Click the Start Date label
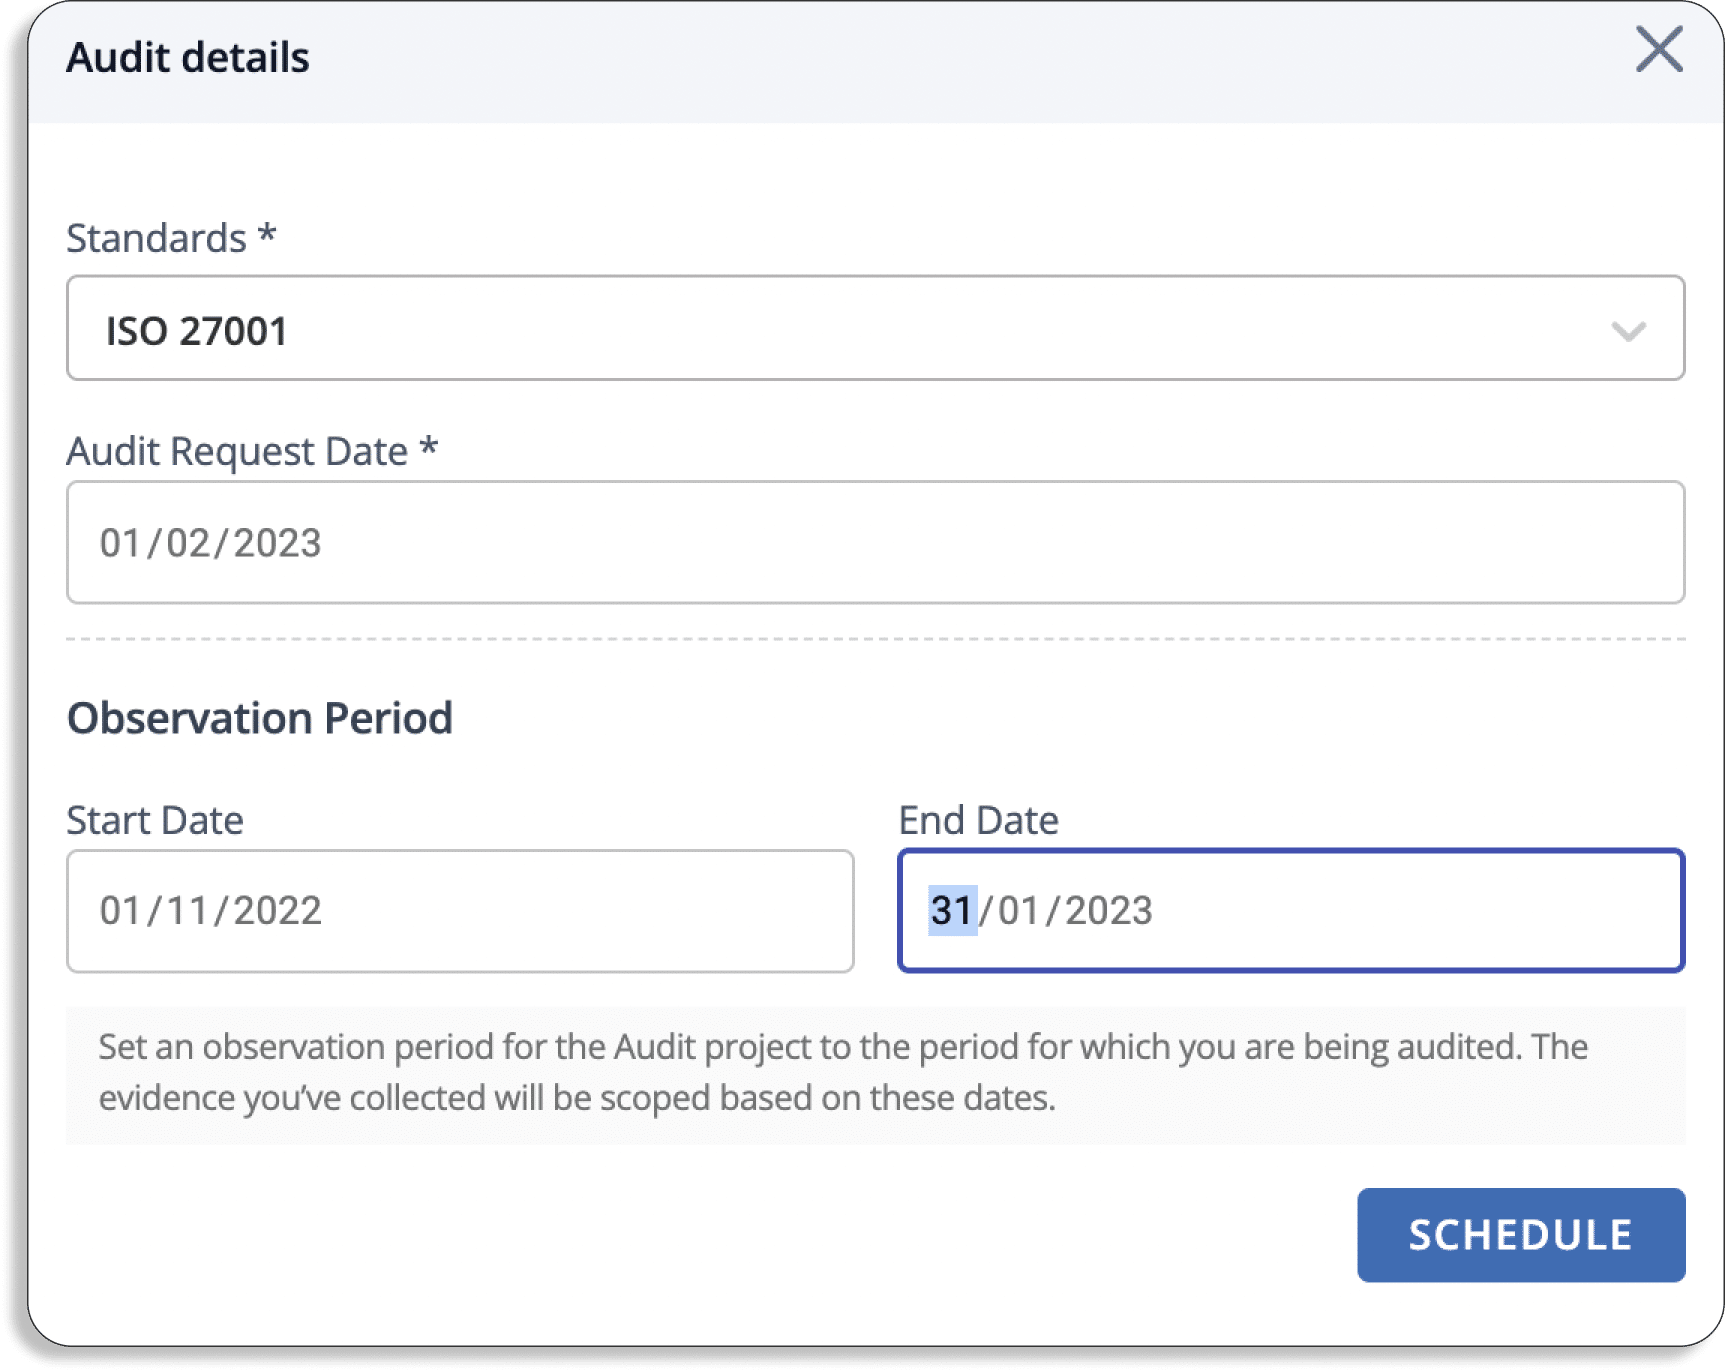The image size is (1725, 1371). tap(155, 820)
